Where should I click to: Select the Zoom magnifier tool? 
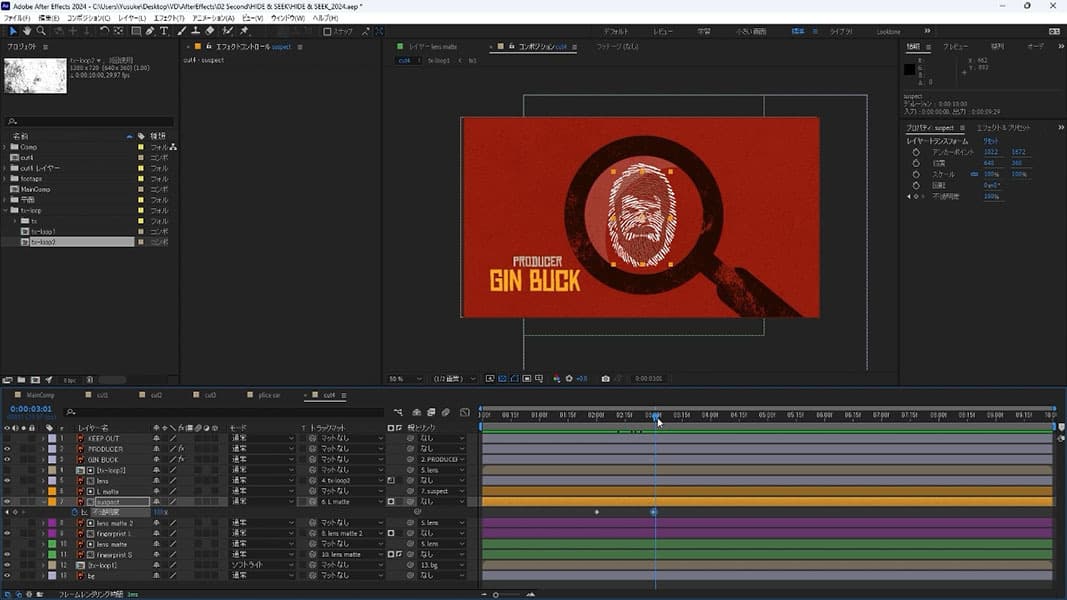point(39,31)
